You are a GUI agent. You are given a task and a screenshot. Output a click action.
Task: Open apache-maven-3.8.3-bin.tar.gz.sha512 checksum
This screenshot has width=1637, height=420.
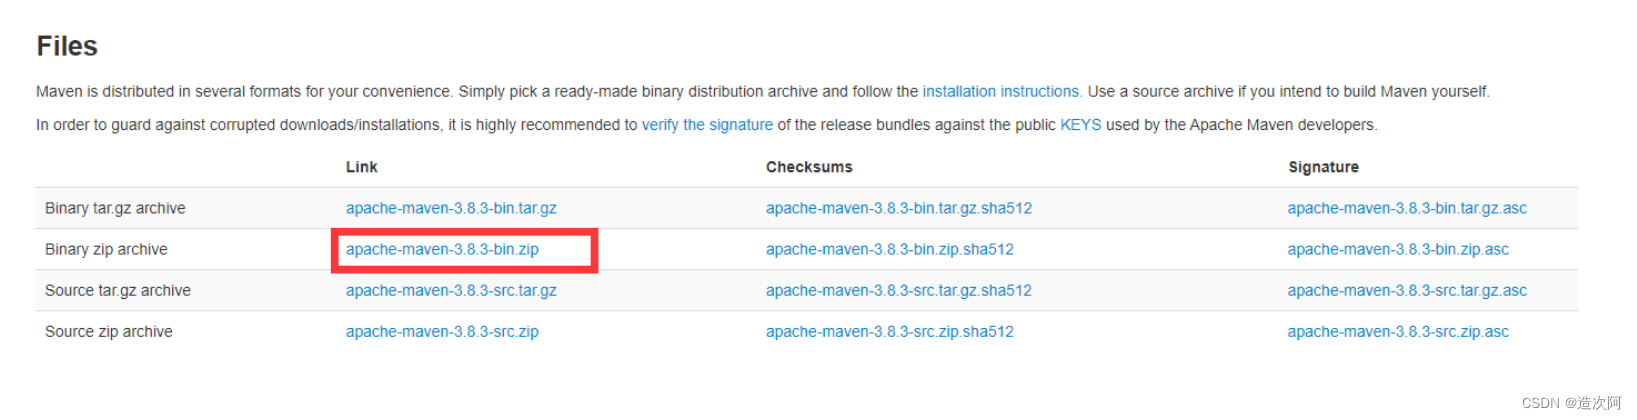pos(899,208)
